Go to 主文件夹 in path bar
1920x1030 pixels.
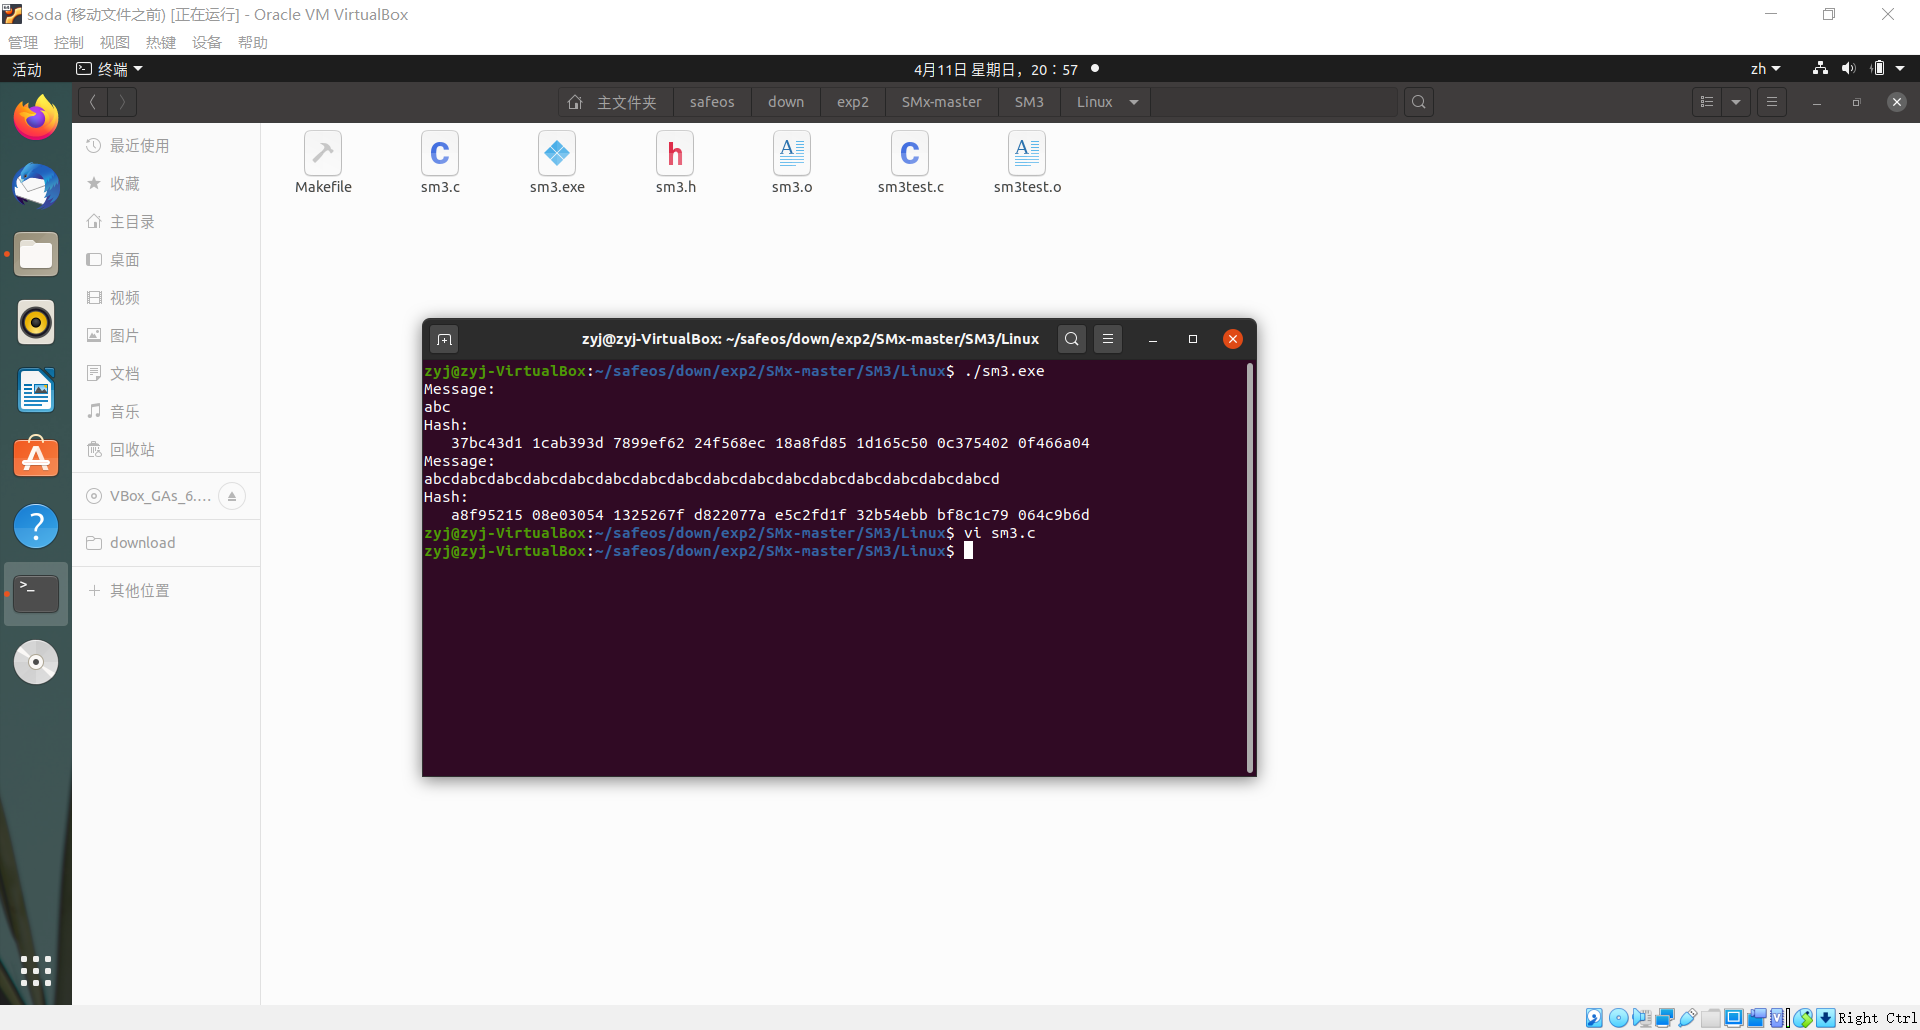[x=613, y=102]
